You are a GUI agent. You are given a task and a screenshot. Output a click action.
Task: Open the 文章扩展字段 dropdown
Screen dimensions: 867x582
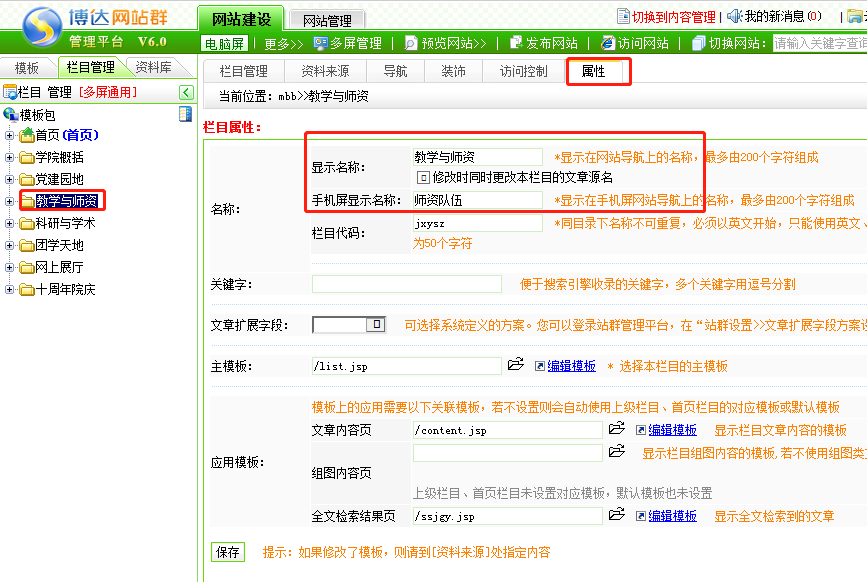click(x=377, y=325)
